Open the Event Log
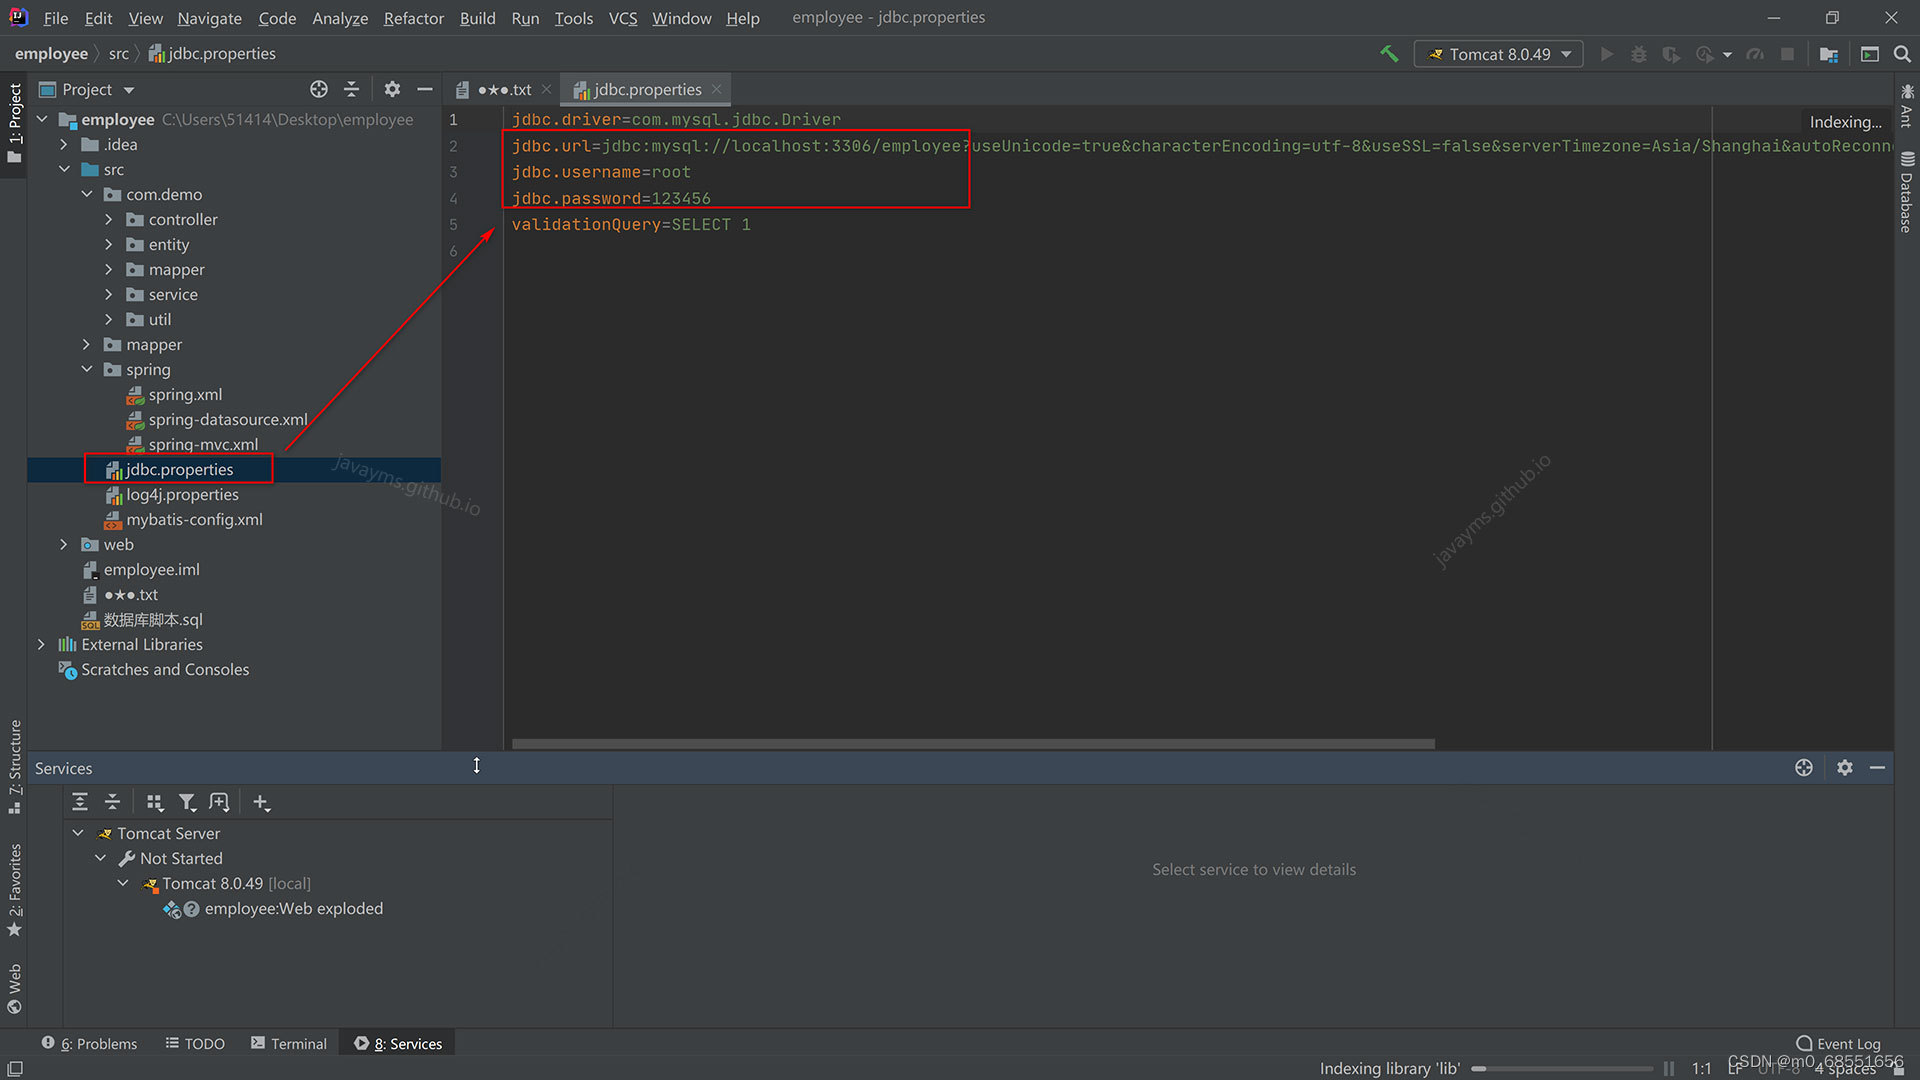Viewport: 1920px width, 1080px height. click(1838, 1043)
